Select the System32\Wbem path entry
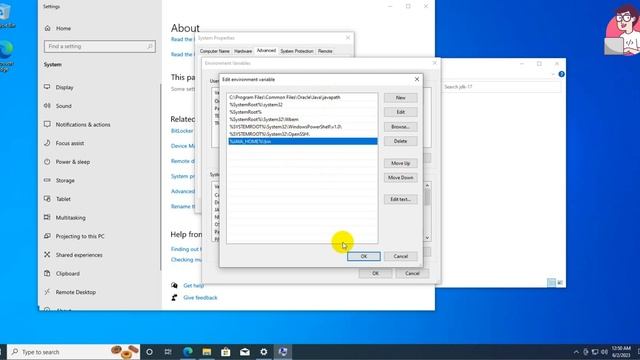Image resolution: width=640 pixels, height=360 pixels. tap(302, 119)
